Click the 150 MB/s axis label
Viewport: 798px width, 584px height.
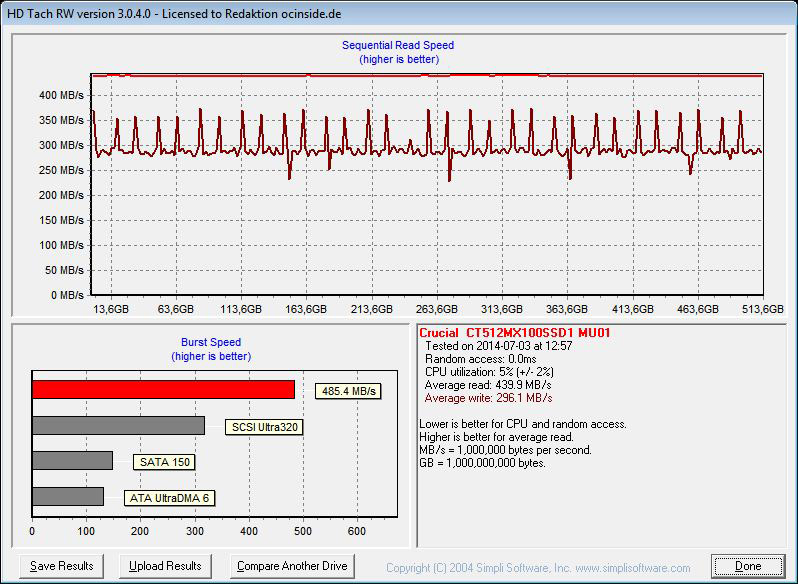tap(62, 220)
